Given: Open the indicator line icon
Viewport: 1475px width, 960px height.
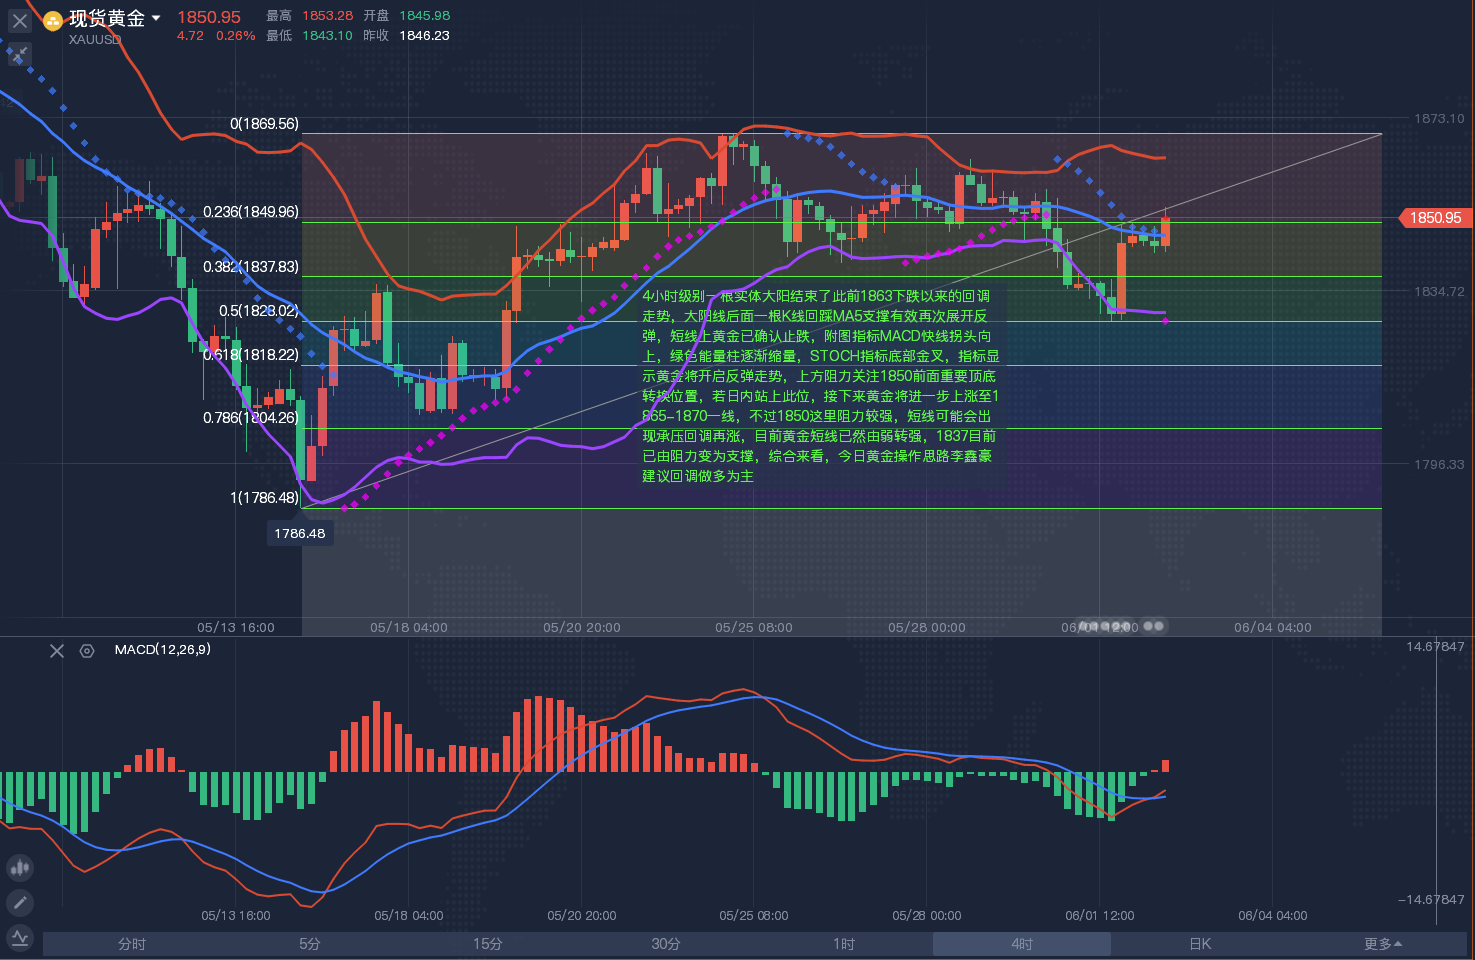Looking at the screenshot, I should (x=20, y=938).
